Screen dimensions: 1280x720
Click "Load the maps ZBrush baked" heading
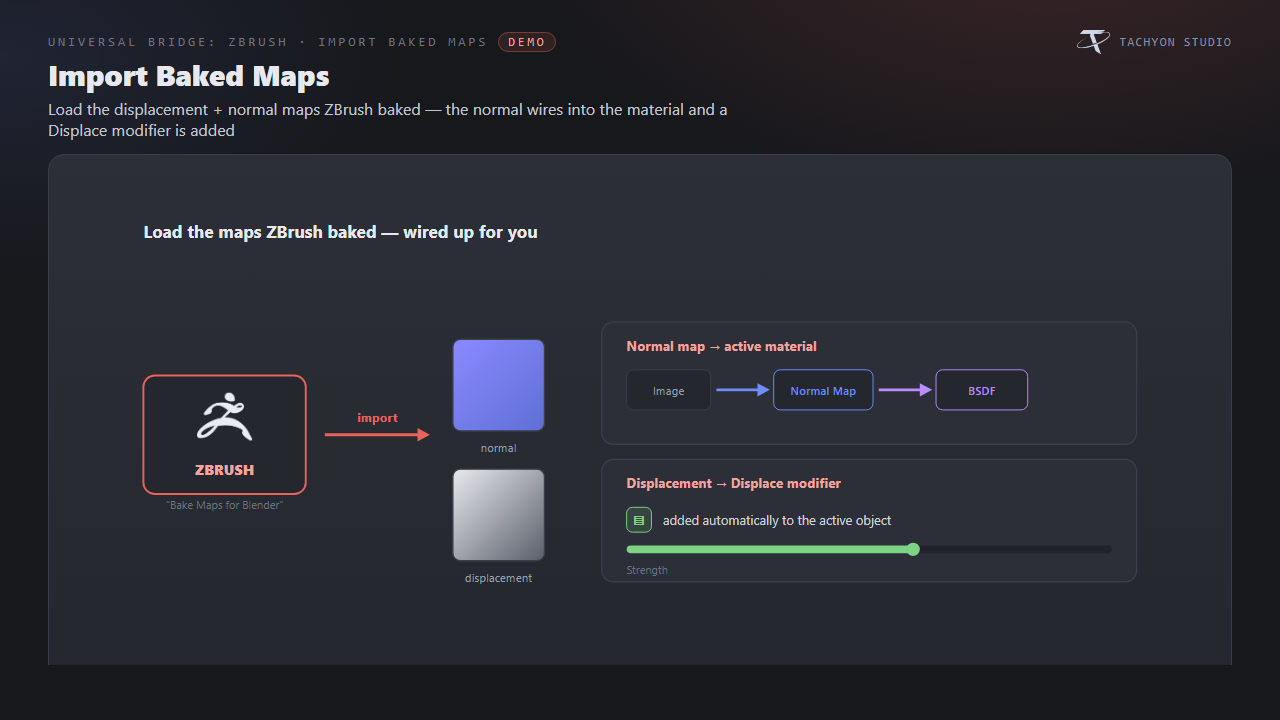pyautogui.click(x=341, y=232)
